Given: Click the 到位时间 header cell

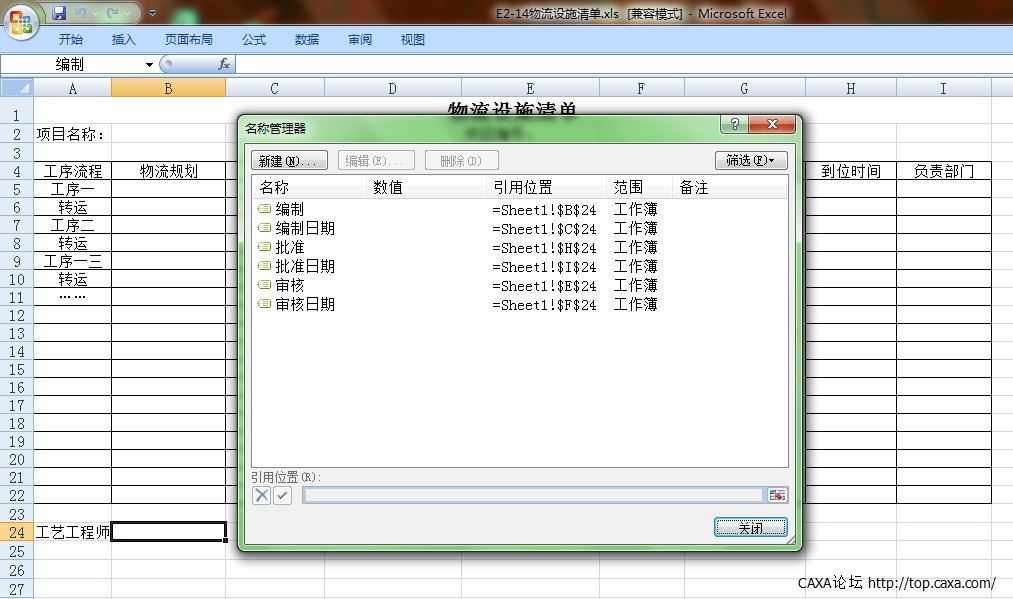Looking at the screenshot, I should tap(851, 171).
